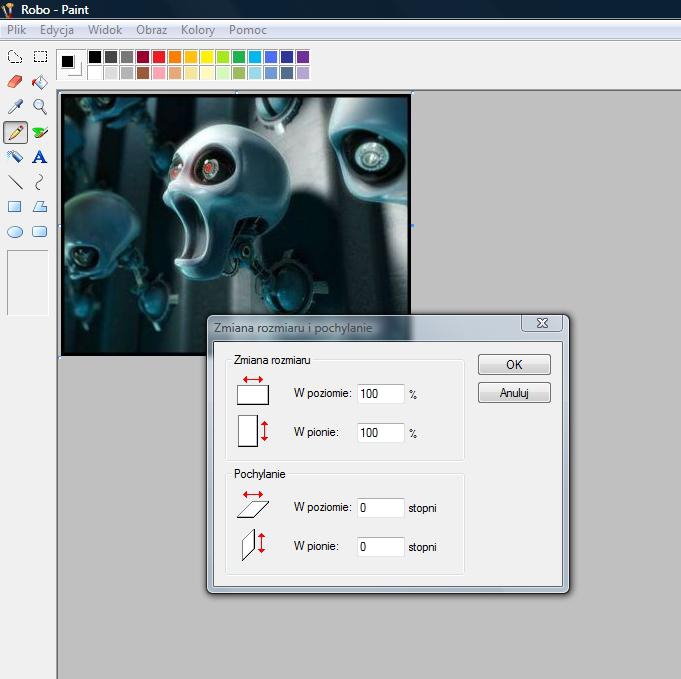Screen dimensions: 681x679
Task: Open the Edycja menu
Action: tap(57, 30)
